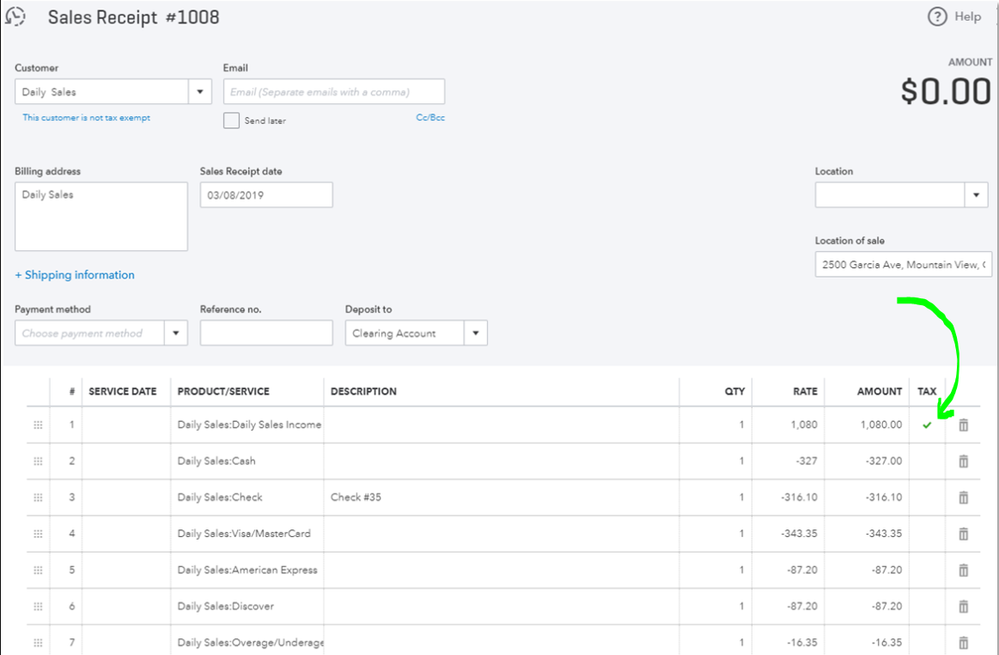The image size is (999, 655).
Task: Grab drag handle of line 5
Action: [x=38, y=570]
